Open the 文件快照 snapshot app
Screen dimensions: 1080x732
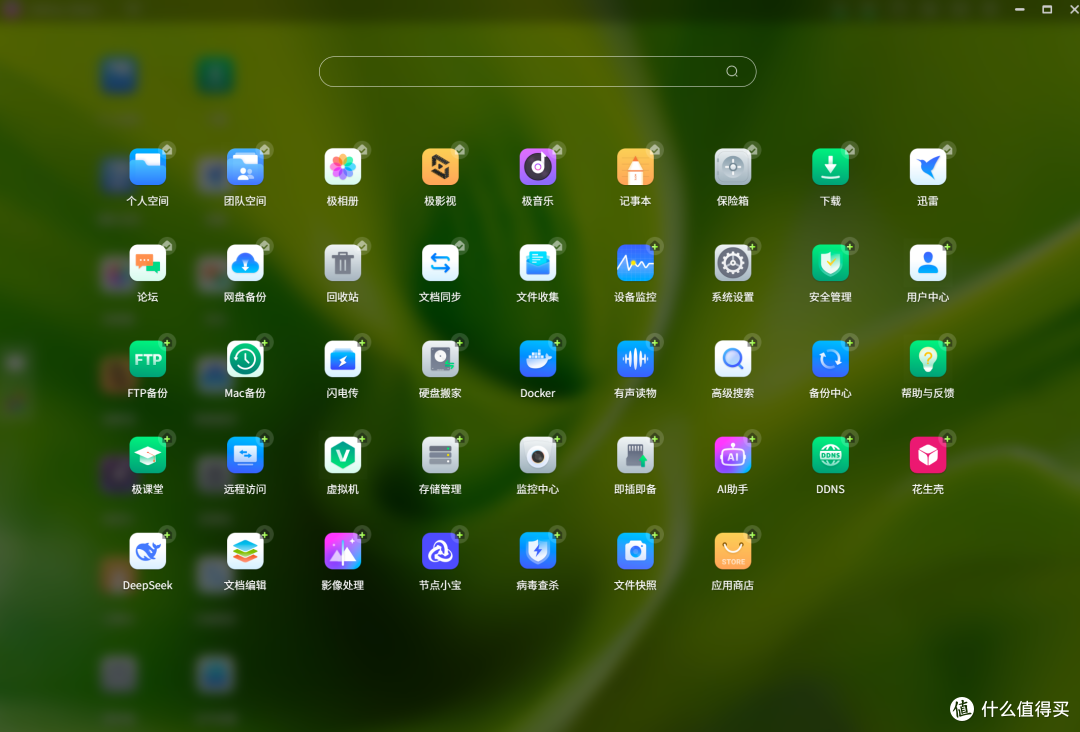(x=635, y=552)
